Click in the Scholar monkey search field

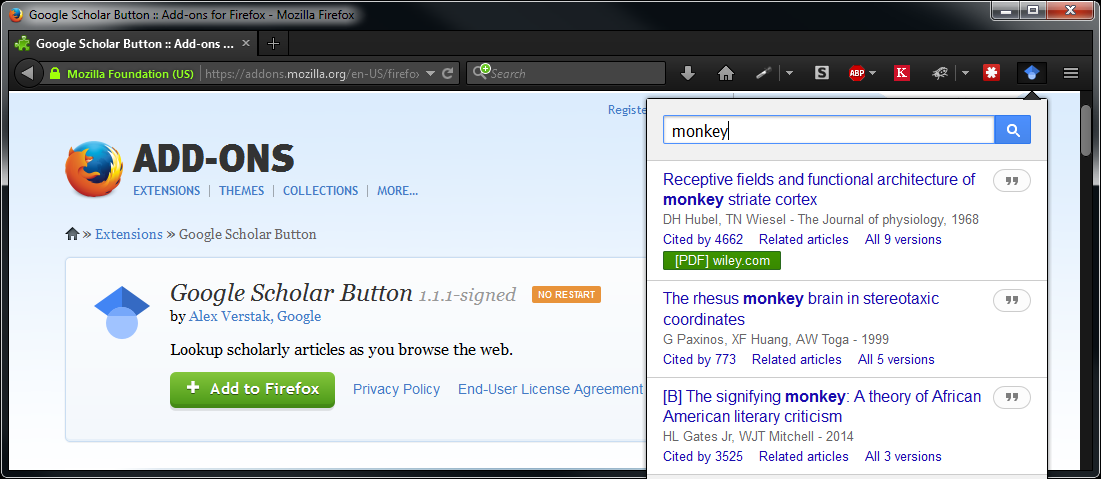click(x=829, y=130)
